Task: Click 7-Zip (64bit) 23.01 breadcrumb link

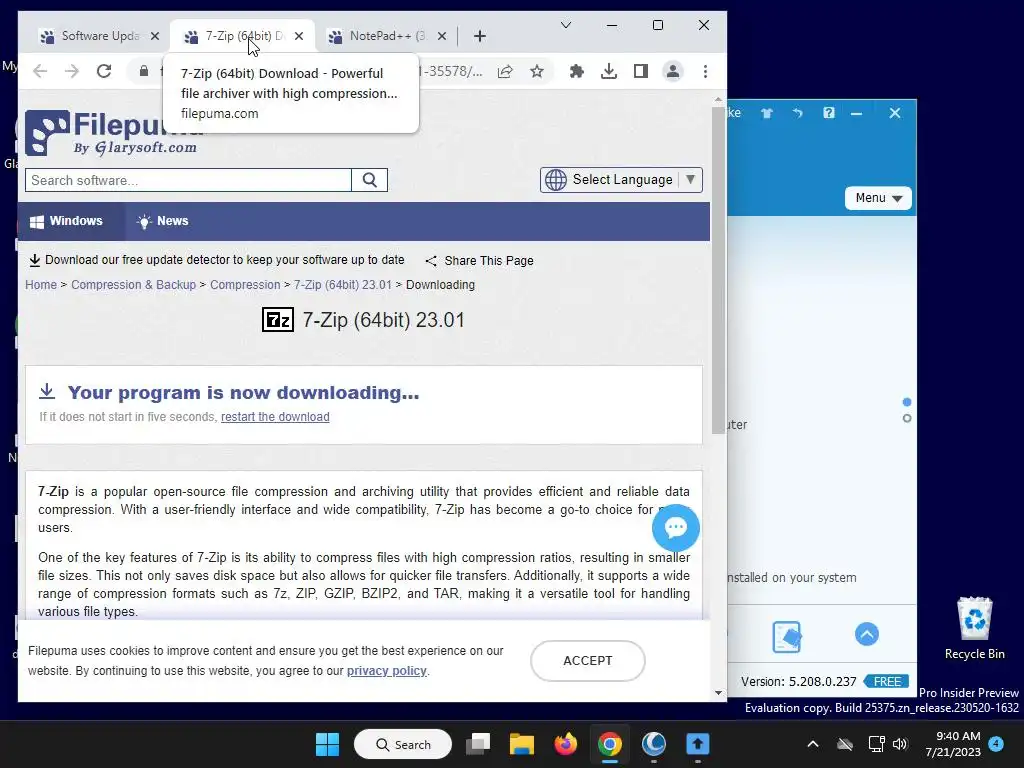Action: tap(342, 285)
